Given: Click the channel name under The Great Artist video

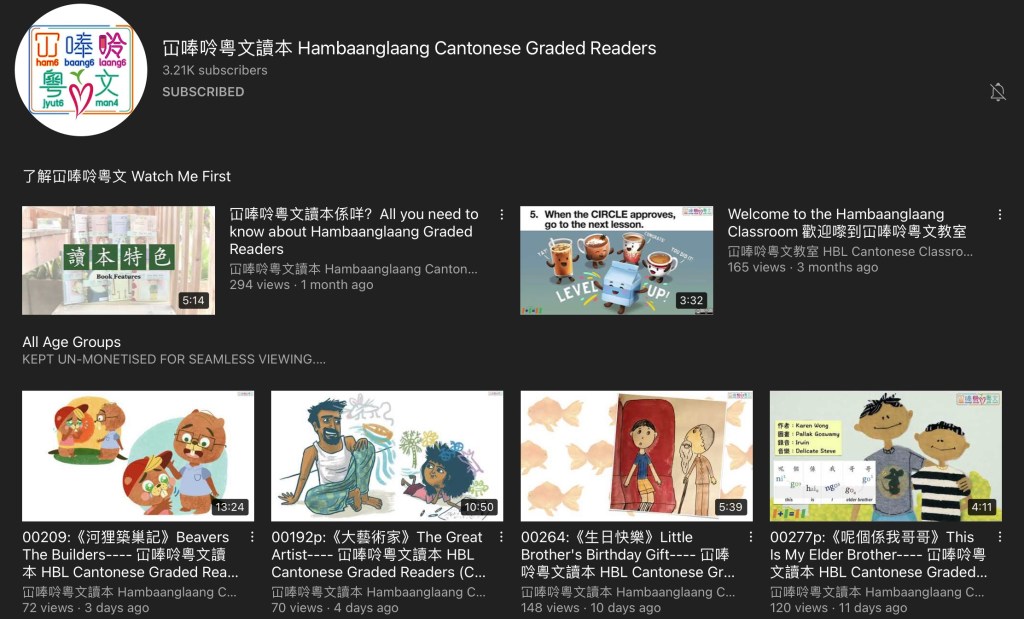Looking at the screenshot, I should (378, 592).
